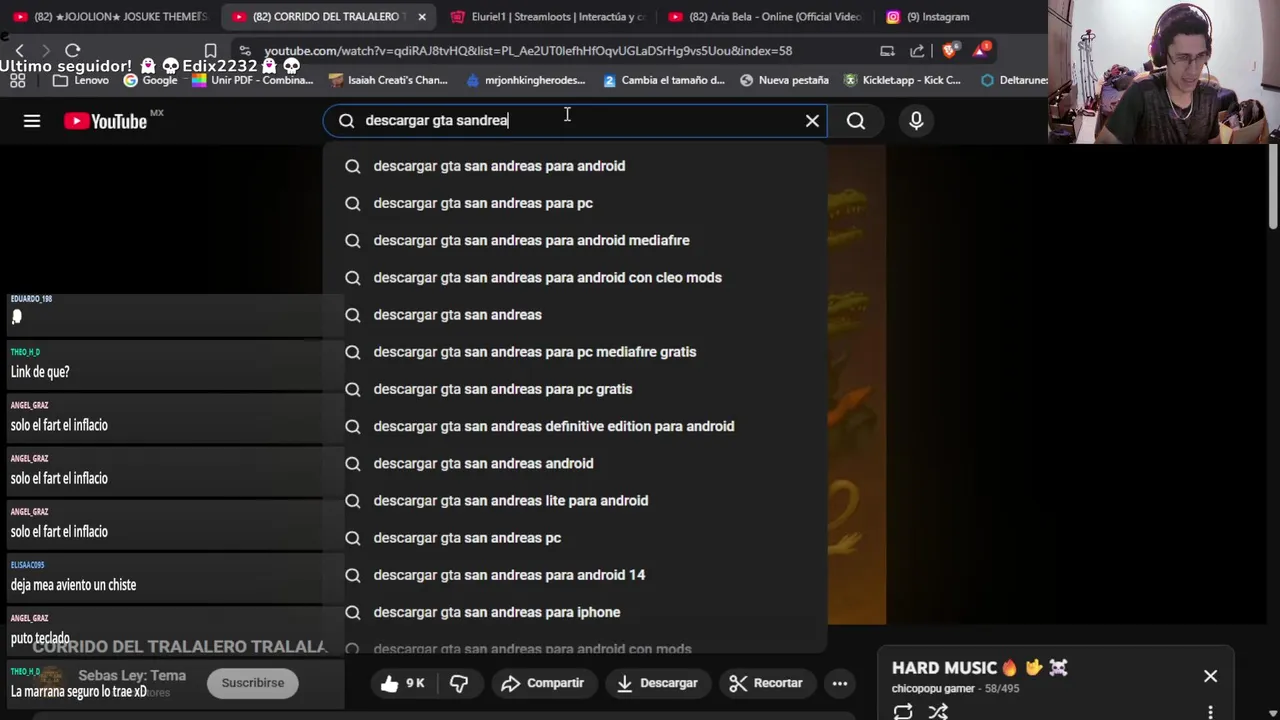The image size is (1280, 720).
Task: Pick suggestion 'para pc mediafire gratis'
Action: point(575,352)
